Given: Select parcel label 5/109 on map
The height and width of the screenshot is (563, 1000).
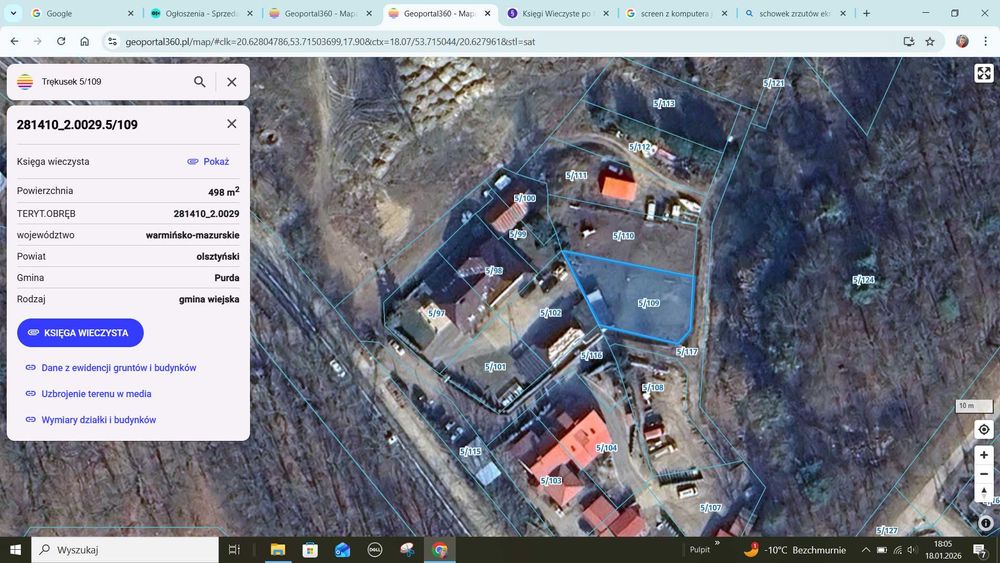Looking at the screenshot, I should coord(649,303).
